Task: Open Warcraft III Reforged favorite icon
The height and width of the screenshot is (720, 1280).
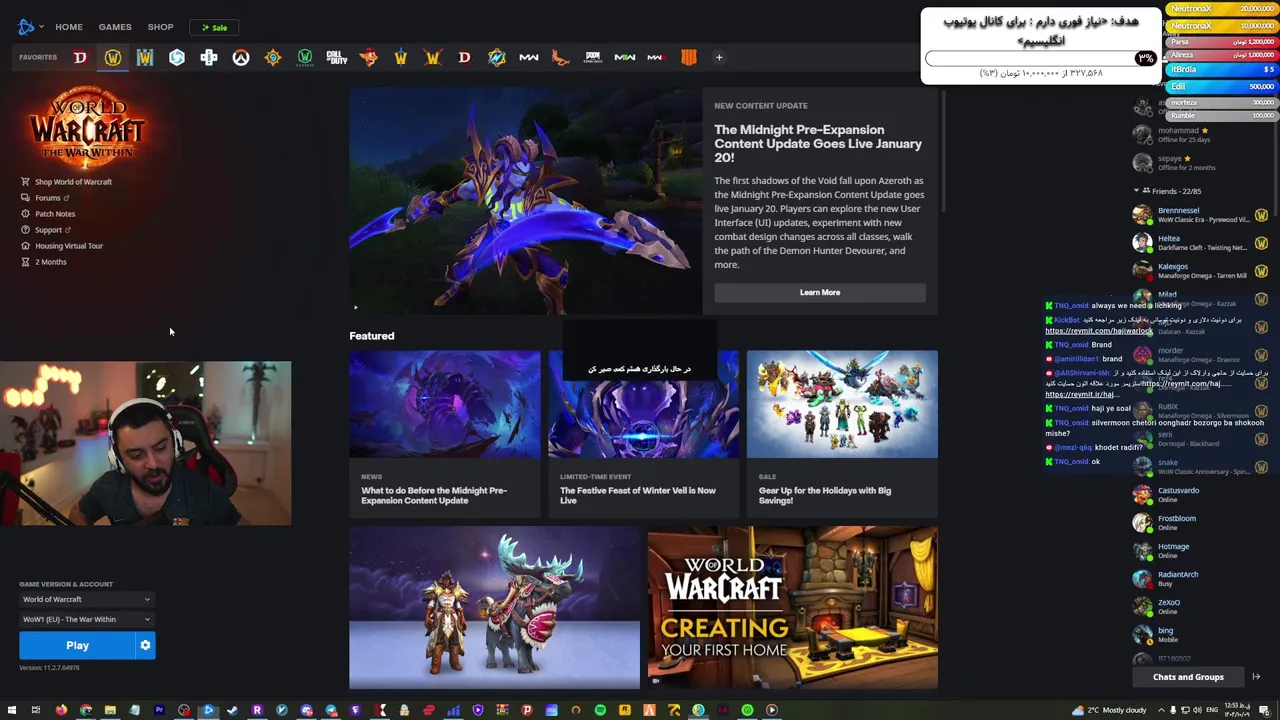Action: (145, 57)
